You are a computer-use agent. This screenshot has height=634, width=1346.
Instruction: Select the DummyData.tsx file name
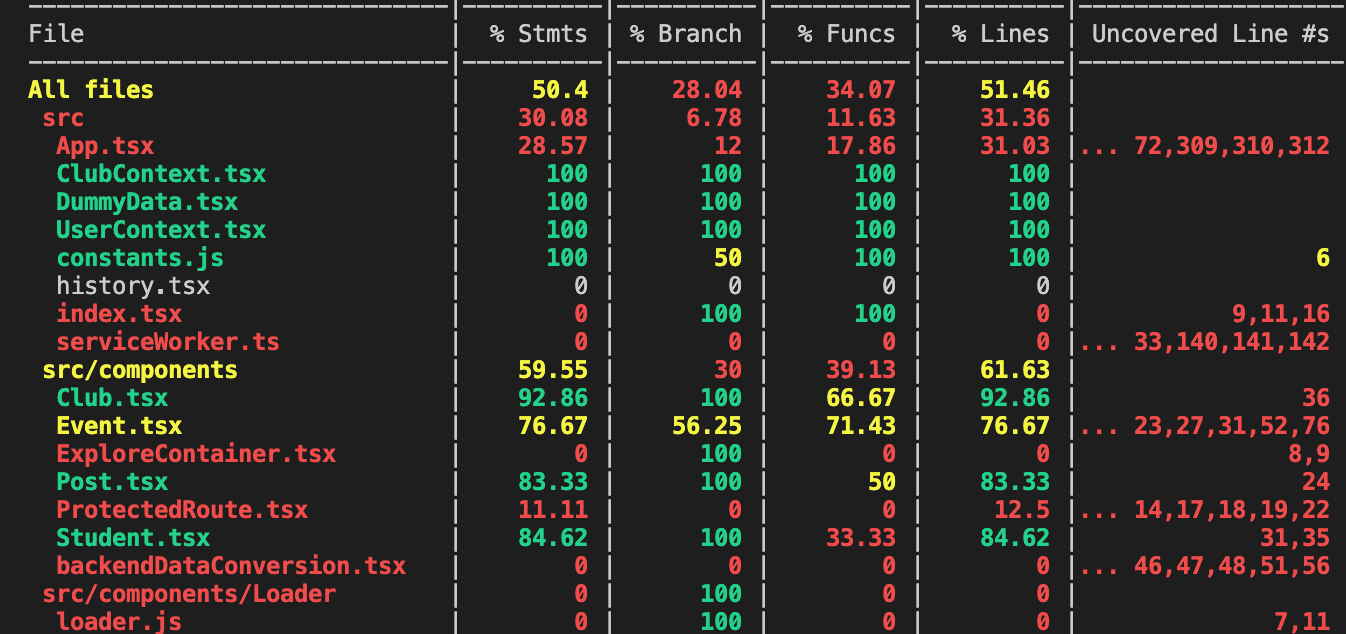[147, 202]
